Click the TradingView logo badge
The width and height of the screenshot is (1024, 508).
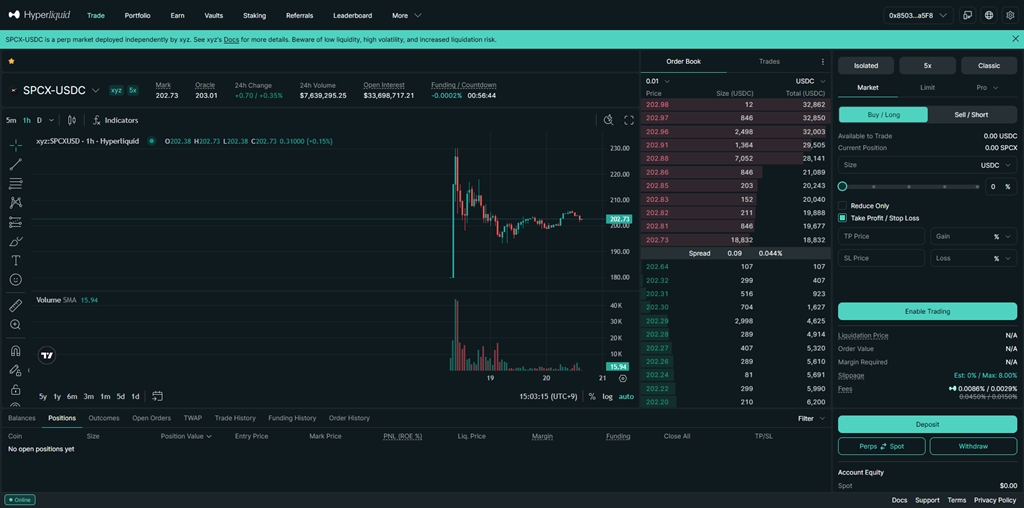pyautogui.click(x=47, y=356)
